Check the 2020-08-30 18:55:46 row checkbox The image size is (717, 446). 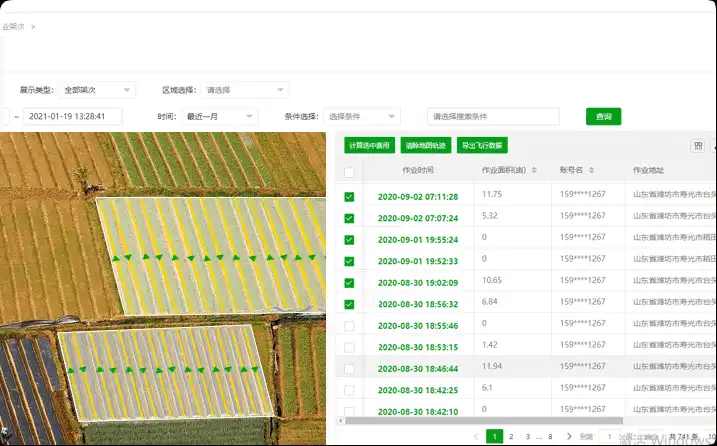pyautogui.click(x=349, y=326)
